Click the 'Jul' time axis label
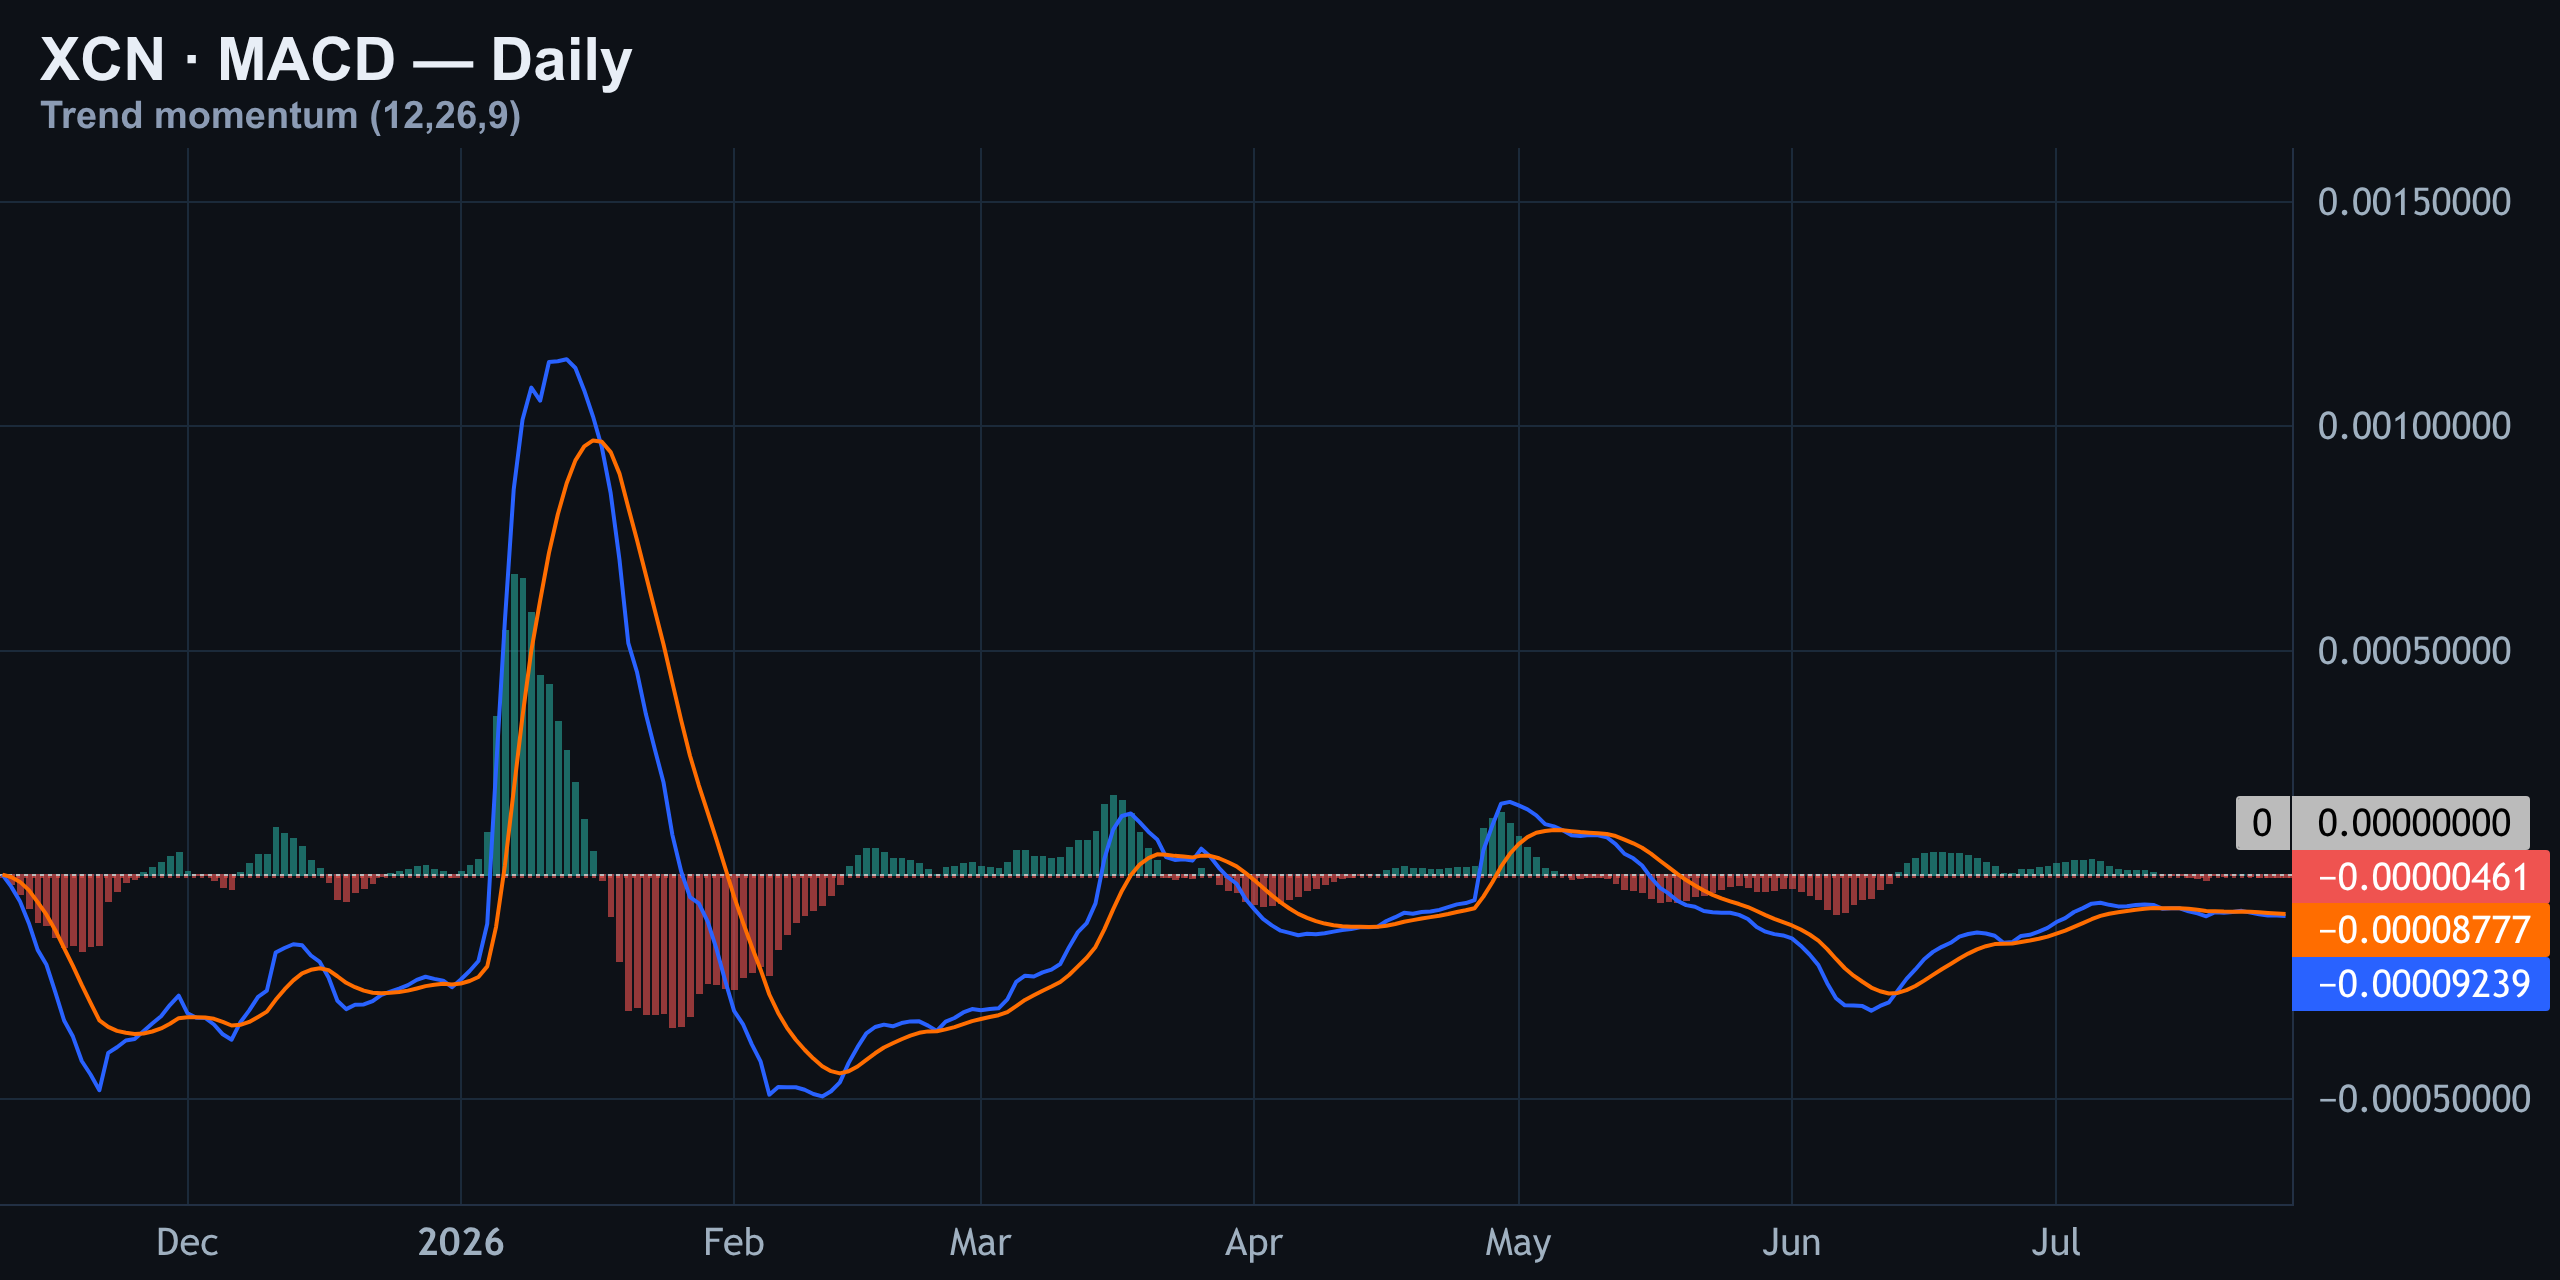2560x1280 pixels. click(x=2056, y=1242)
